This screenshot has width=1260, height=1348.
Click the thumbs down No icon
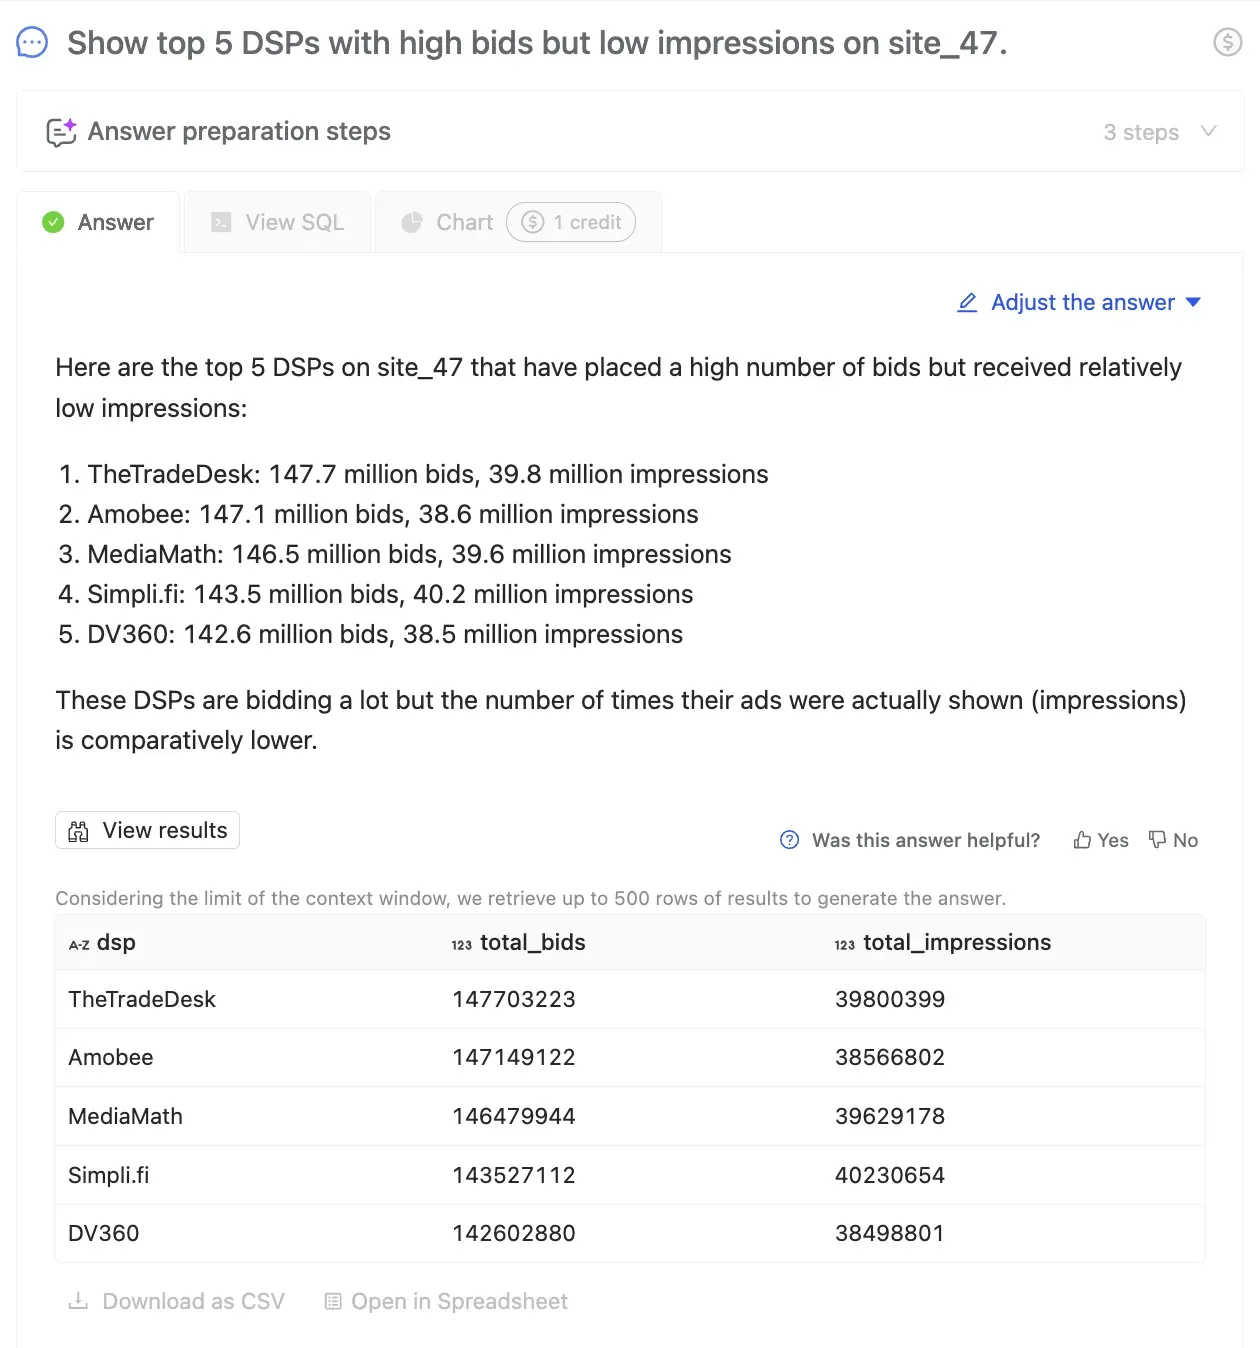(x=1157, y=840)
